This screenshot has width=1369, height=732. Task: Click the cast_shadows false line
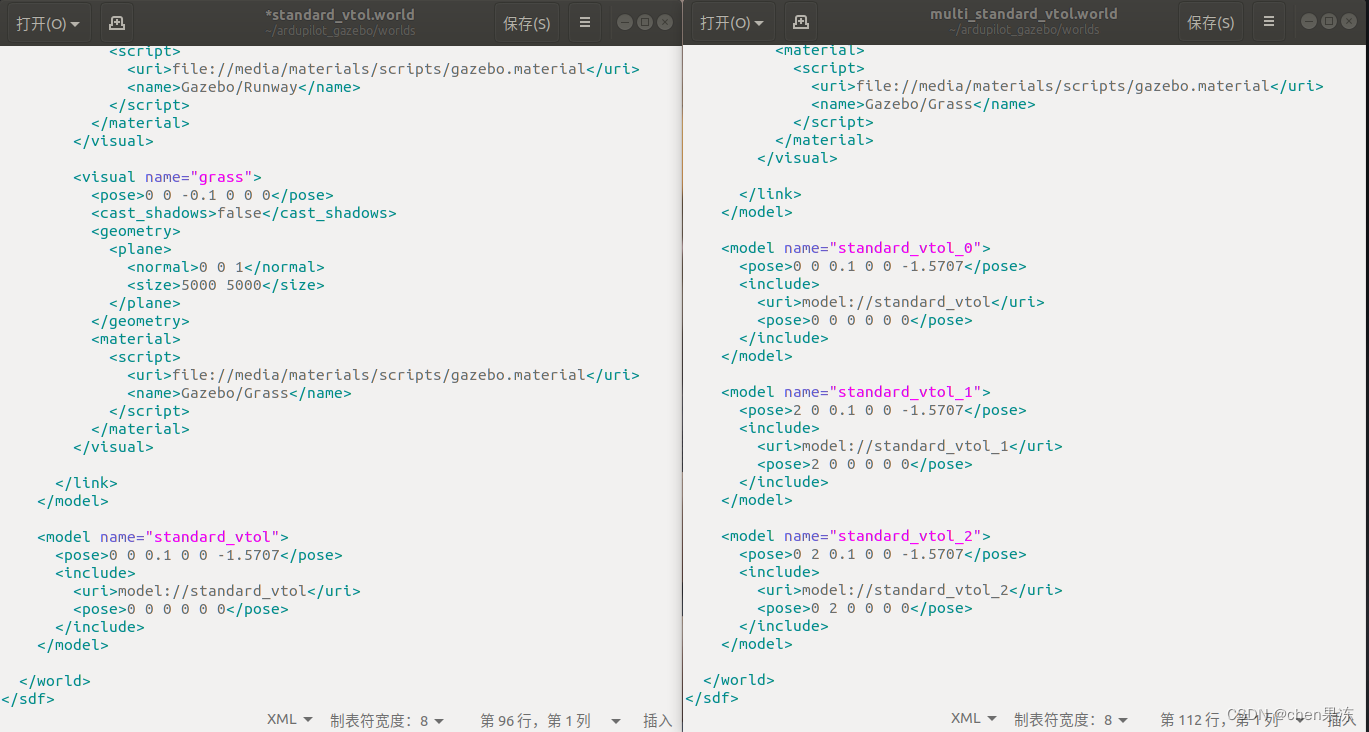pyautogui.click(x=244, y=213)
